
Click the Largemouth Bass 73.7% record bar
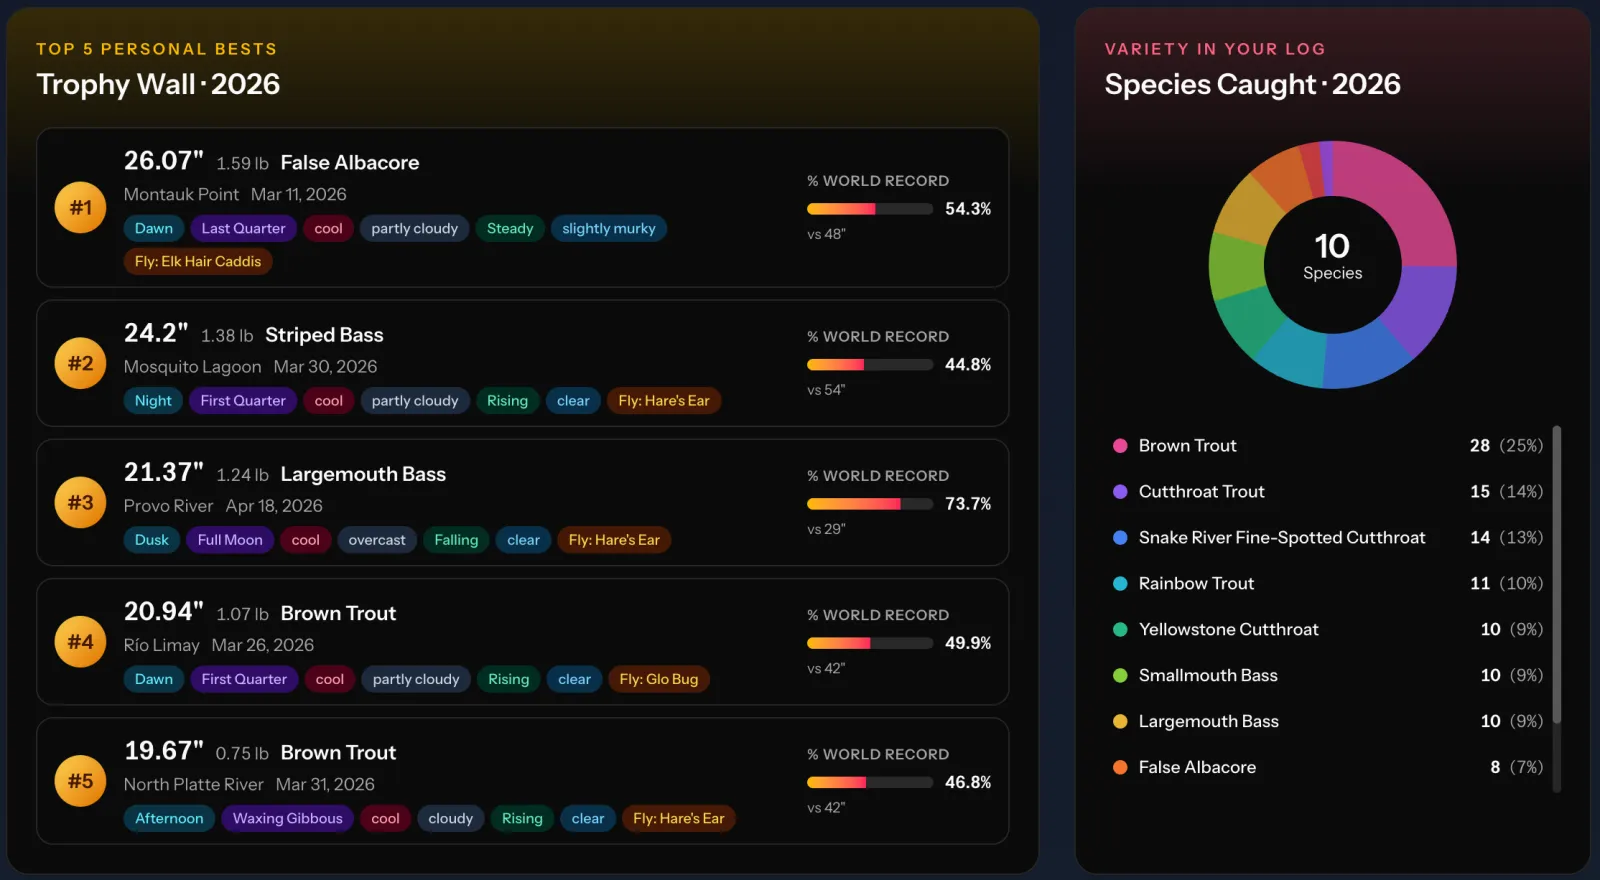(x=870, y=504)
